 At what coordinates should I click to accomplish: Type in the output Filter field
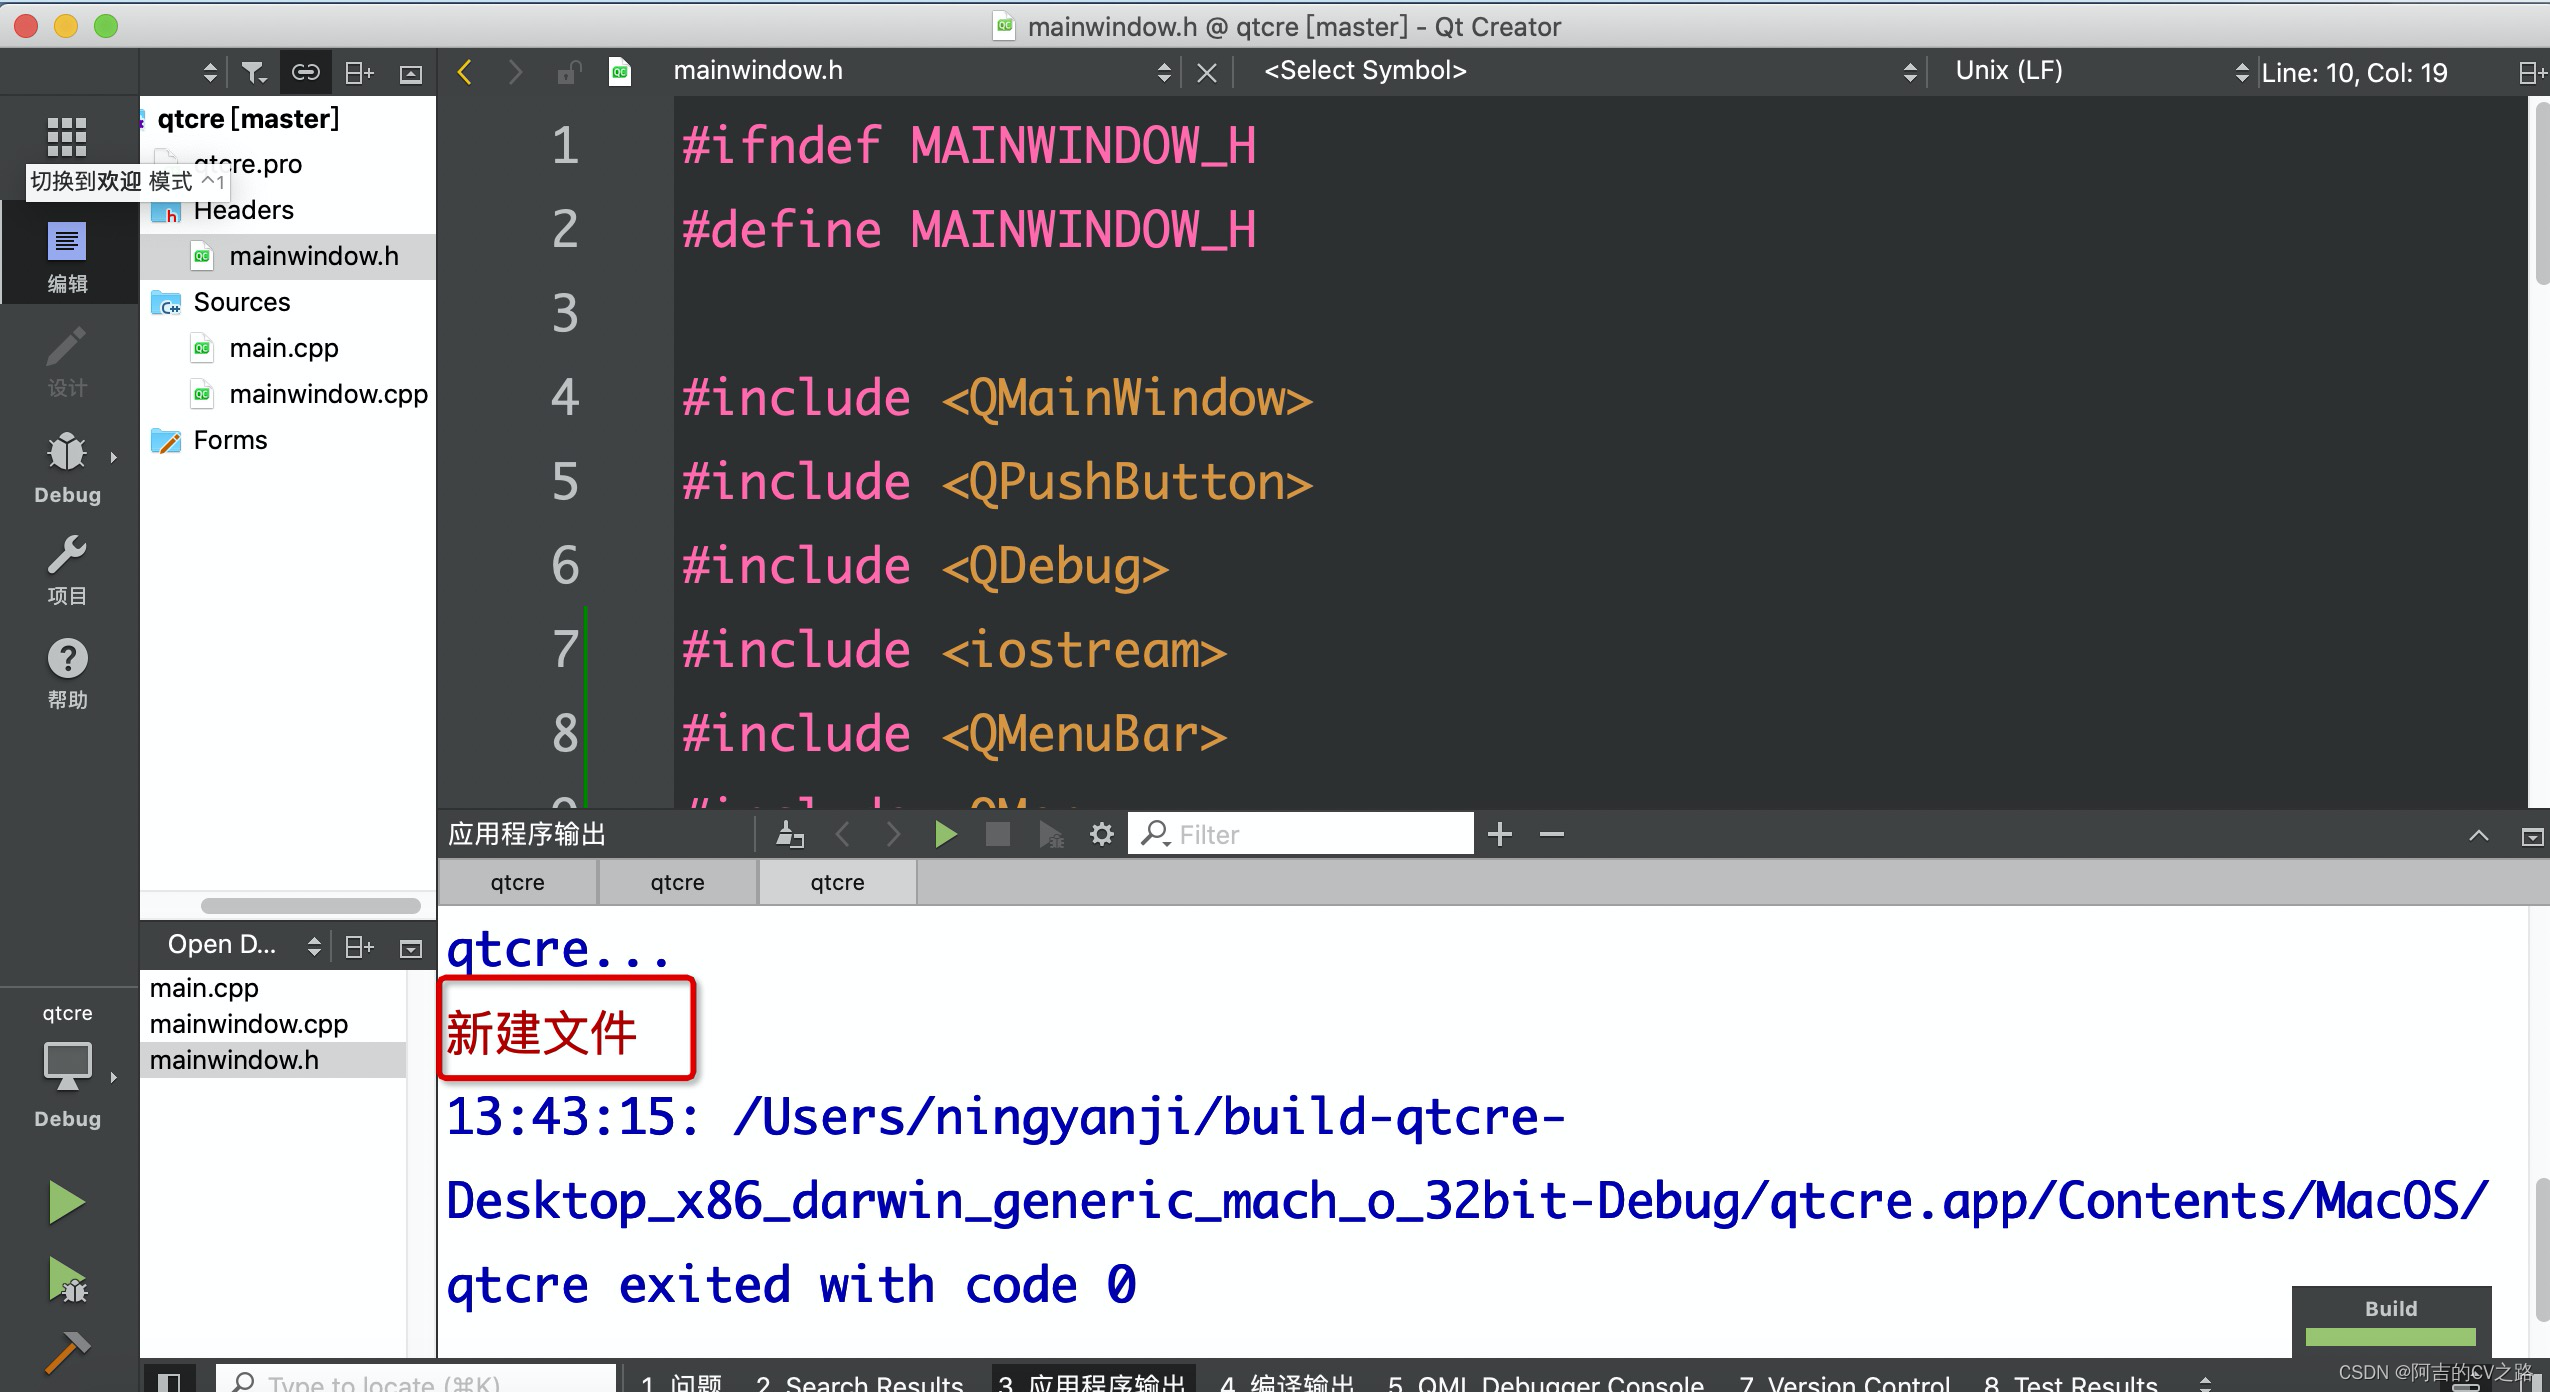(x=1301, y=834)
